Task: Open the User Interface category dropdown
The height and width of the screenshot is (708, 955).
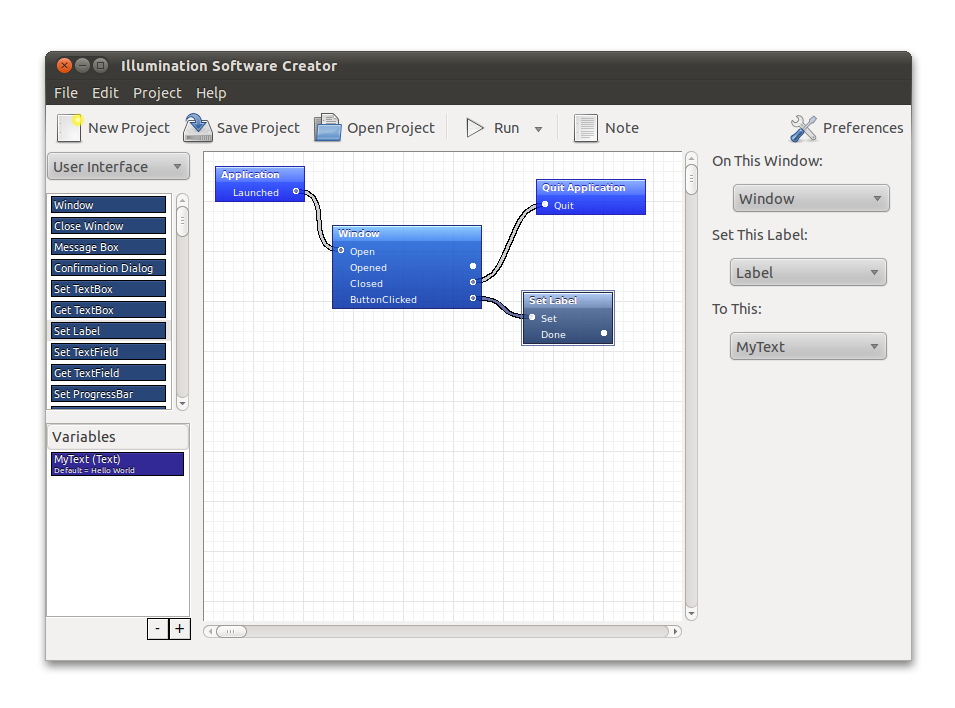Action: pyautogui.click(x=118, y=166)
